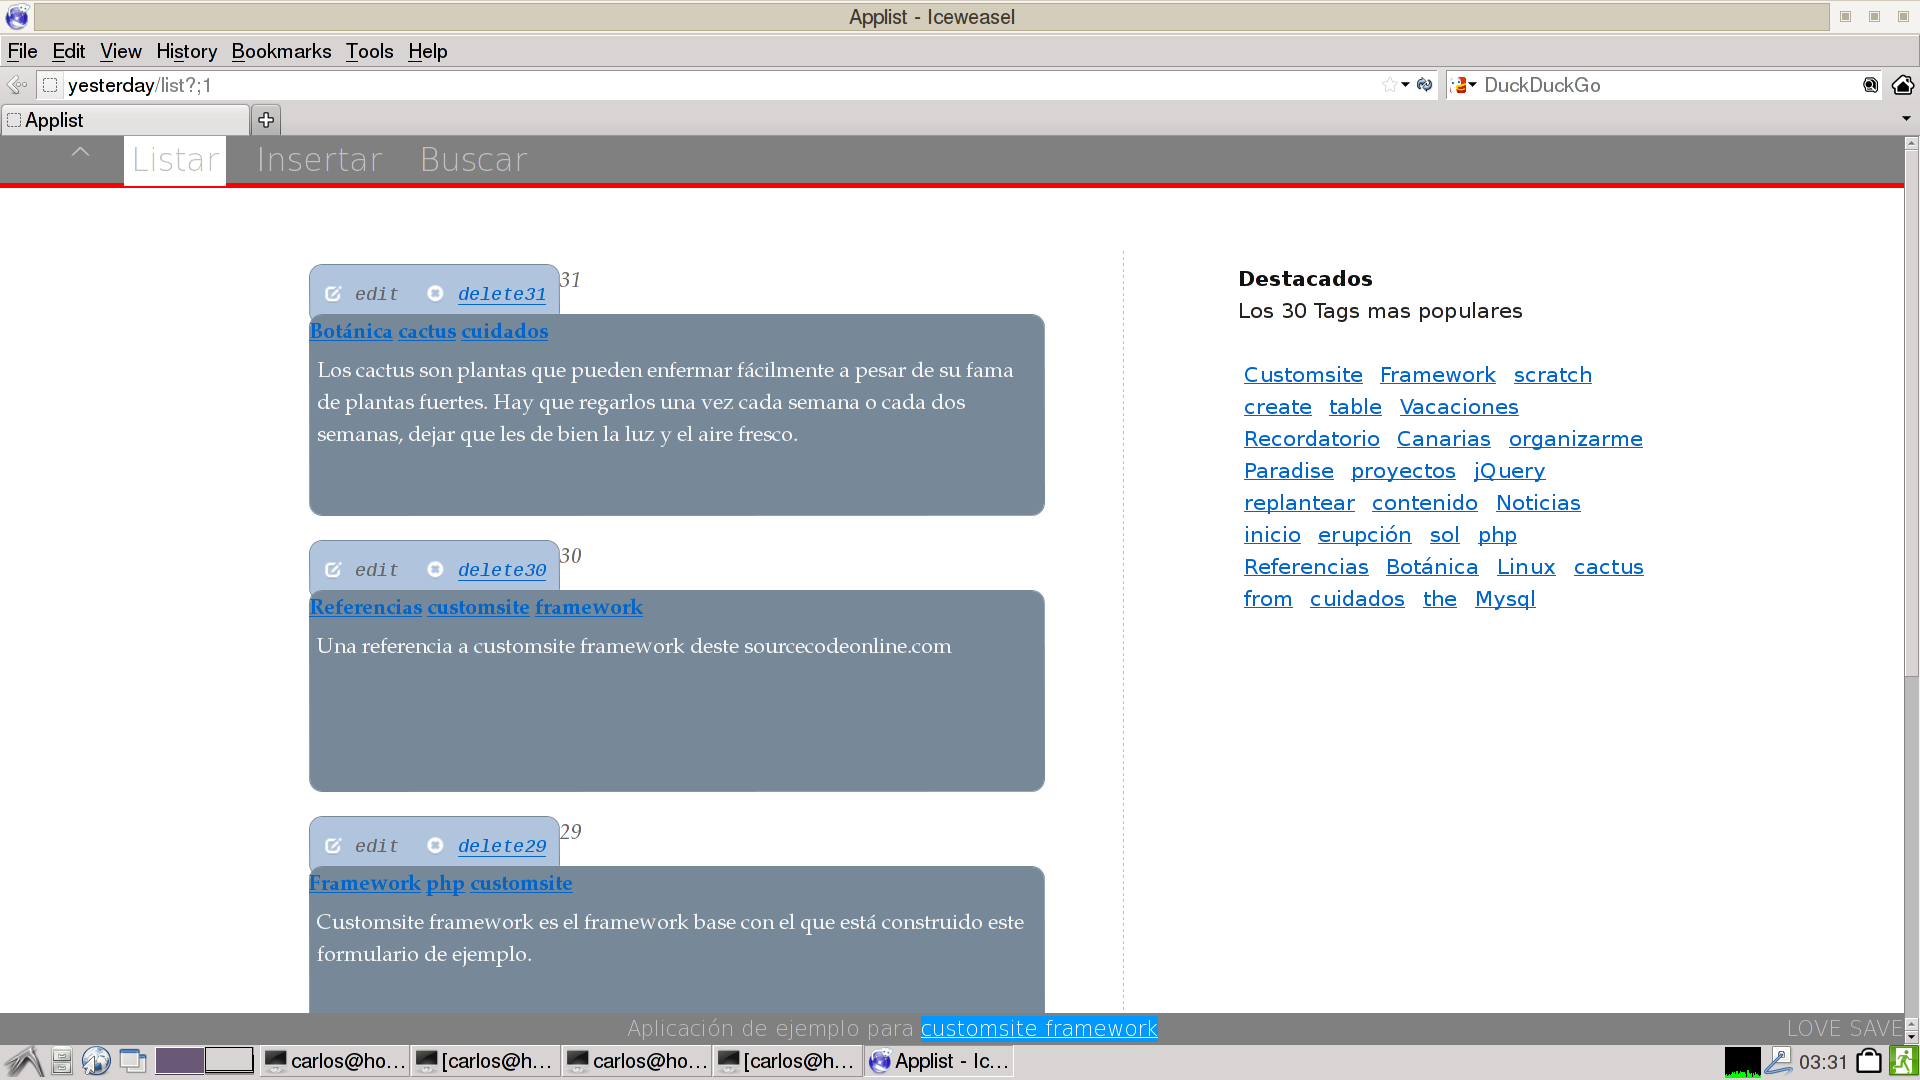Screen dimensions: 1920x1080
Task: Expand the bookmark star dropdown arrow
Action: click(x=1406, y=85)
